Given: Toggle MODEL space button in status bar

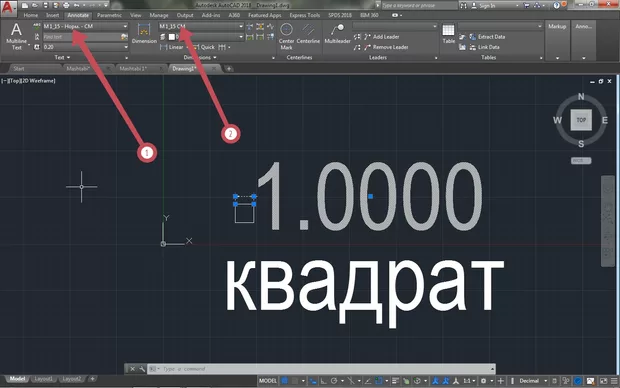Looking at the screenshot, I should 268,381.
